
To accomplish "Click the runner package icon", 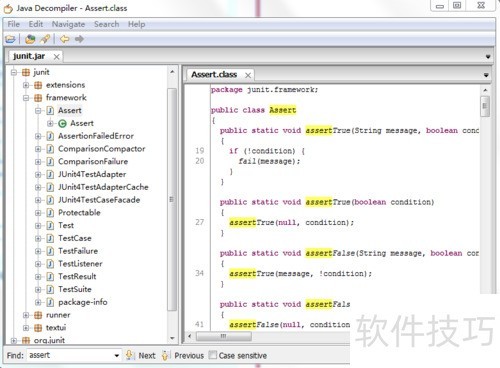I will click(x=38, y=315).
